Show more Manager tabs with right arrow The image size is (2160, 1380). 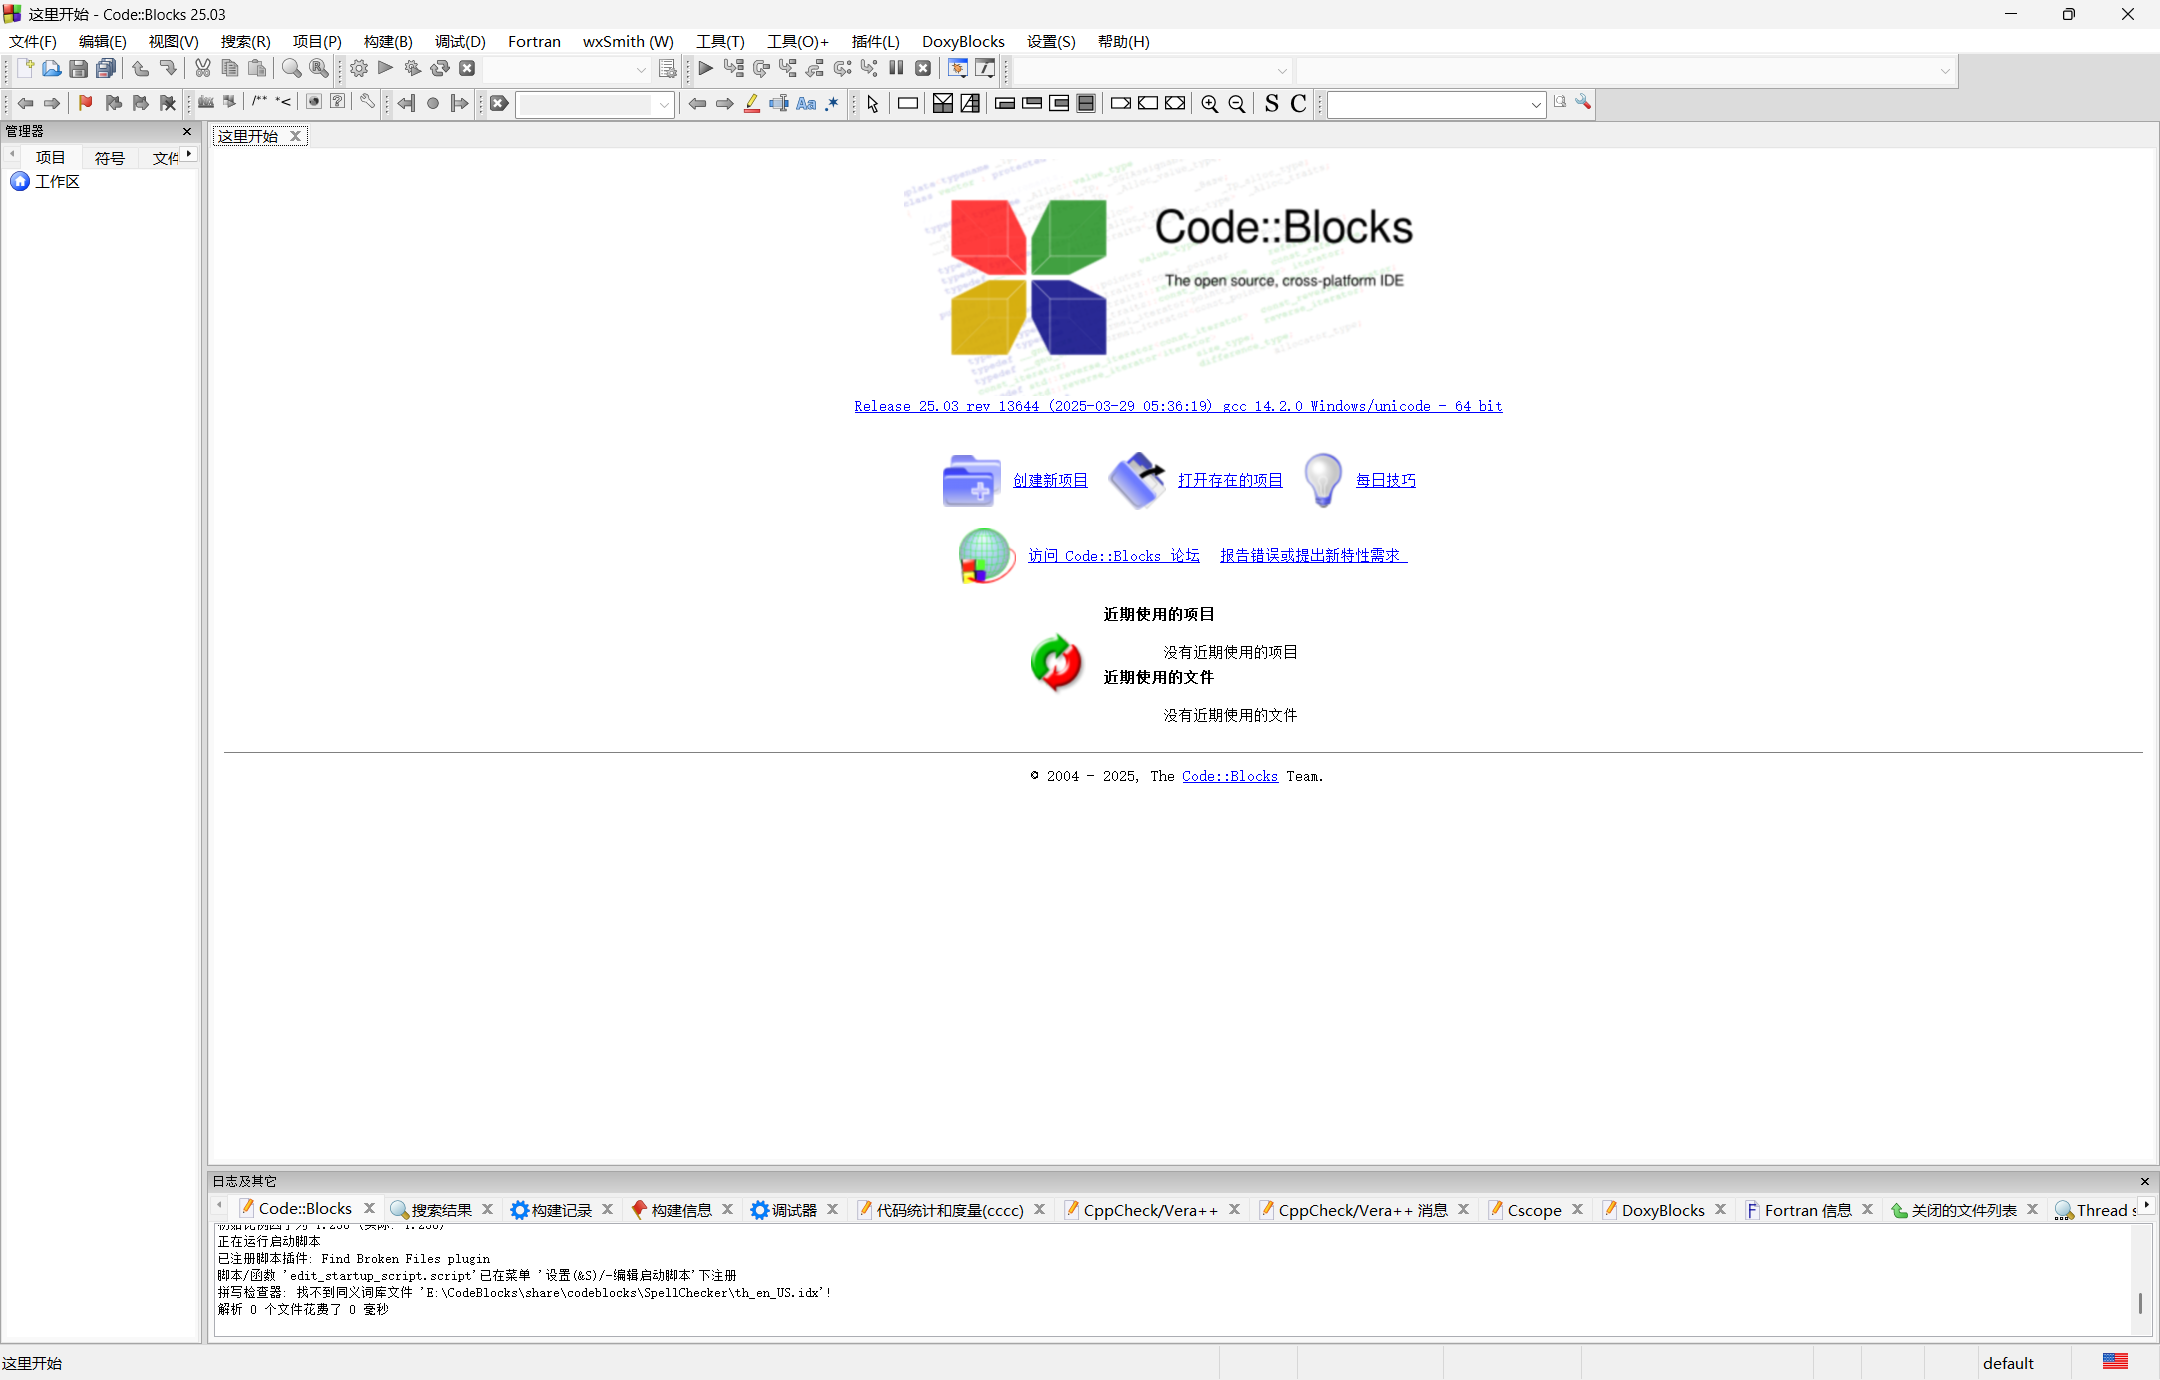(189, 153)
